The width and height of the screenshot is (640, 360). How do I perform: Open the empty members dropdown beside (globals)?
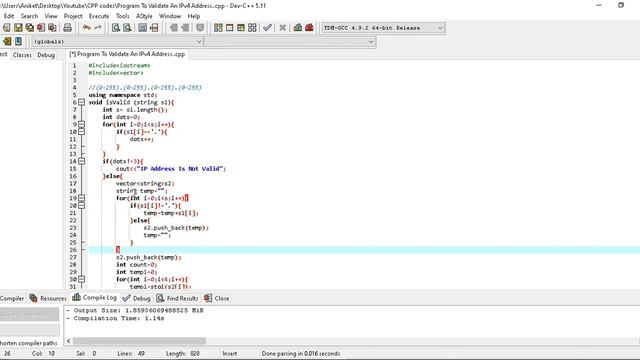tap(290, 42)
